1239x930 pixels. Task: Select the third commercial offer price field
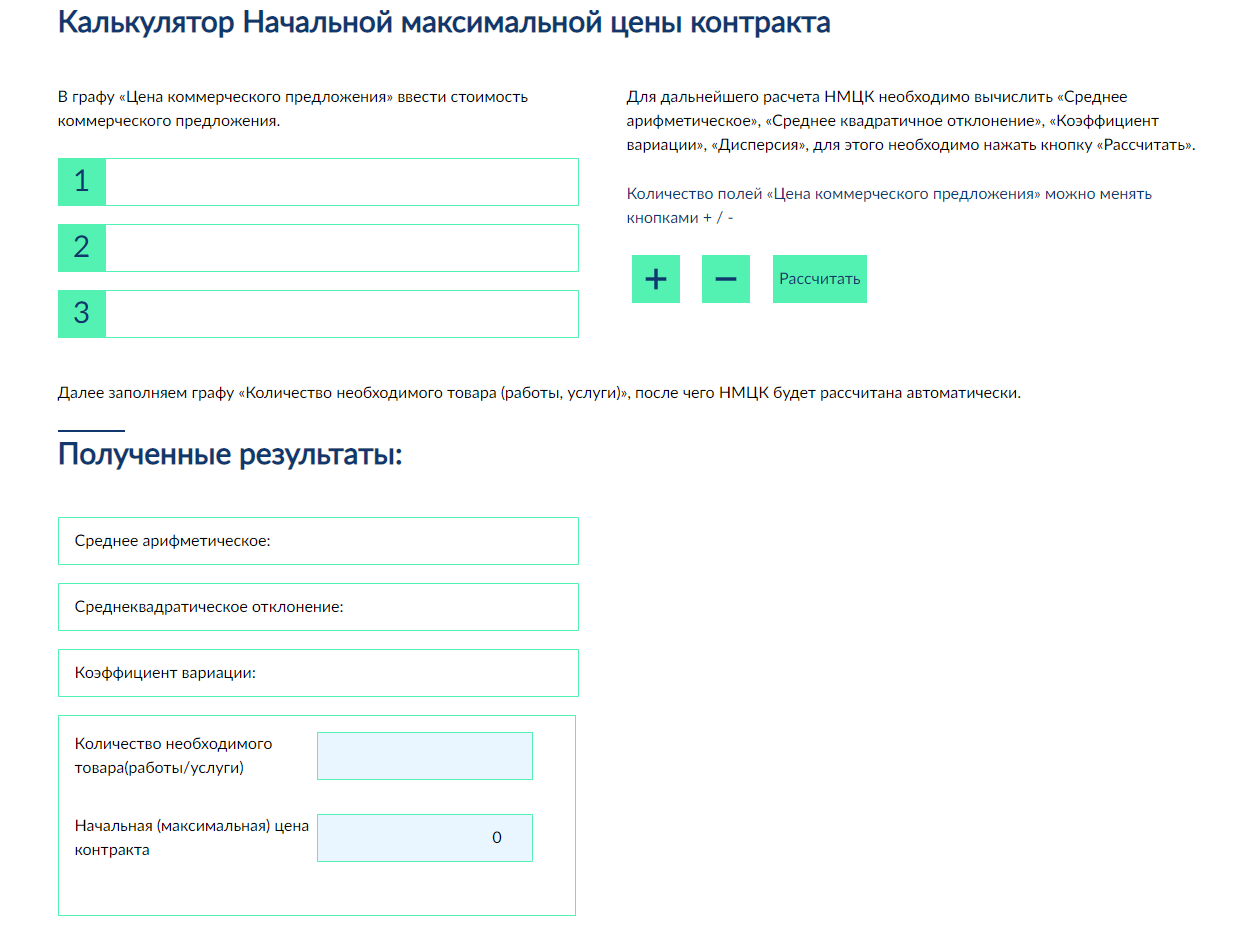[341, 314]
